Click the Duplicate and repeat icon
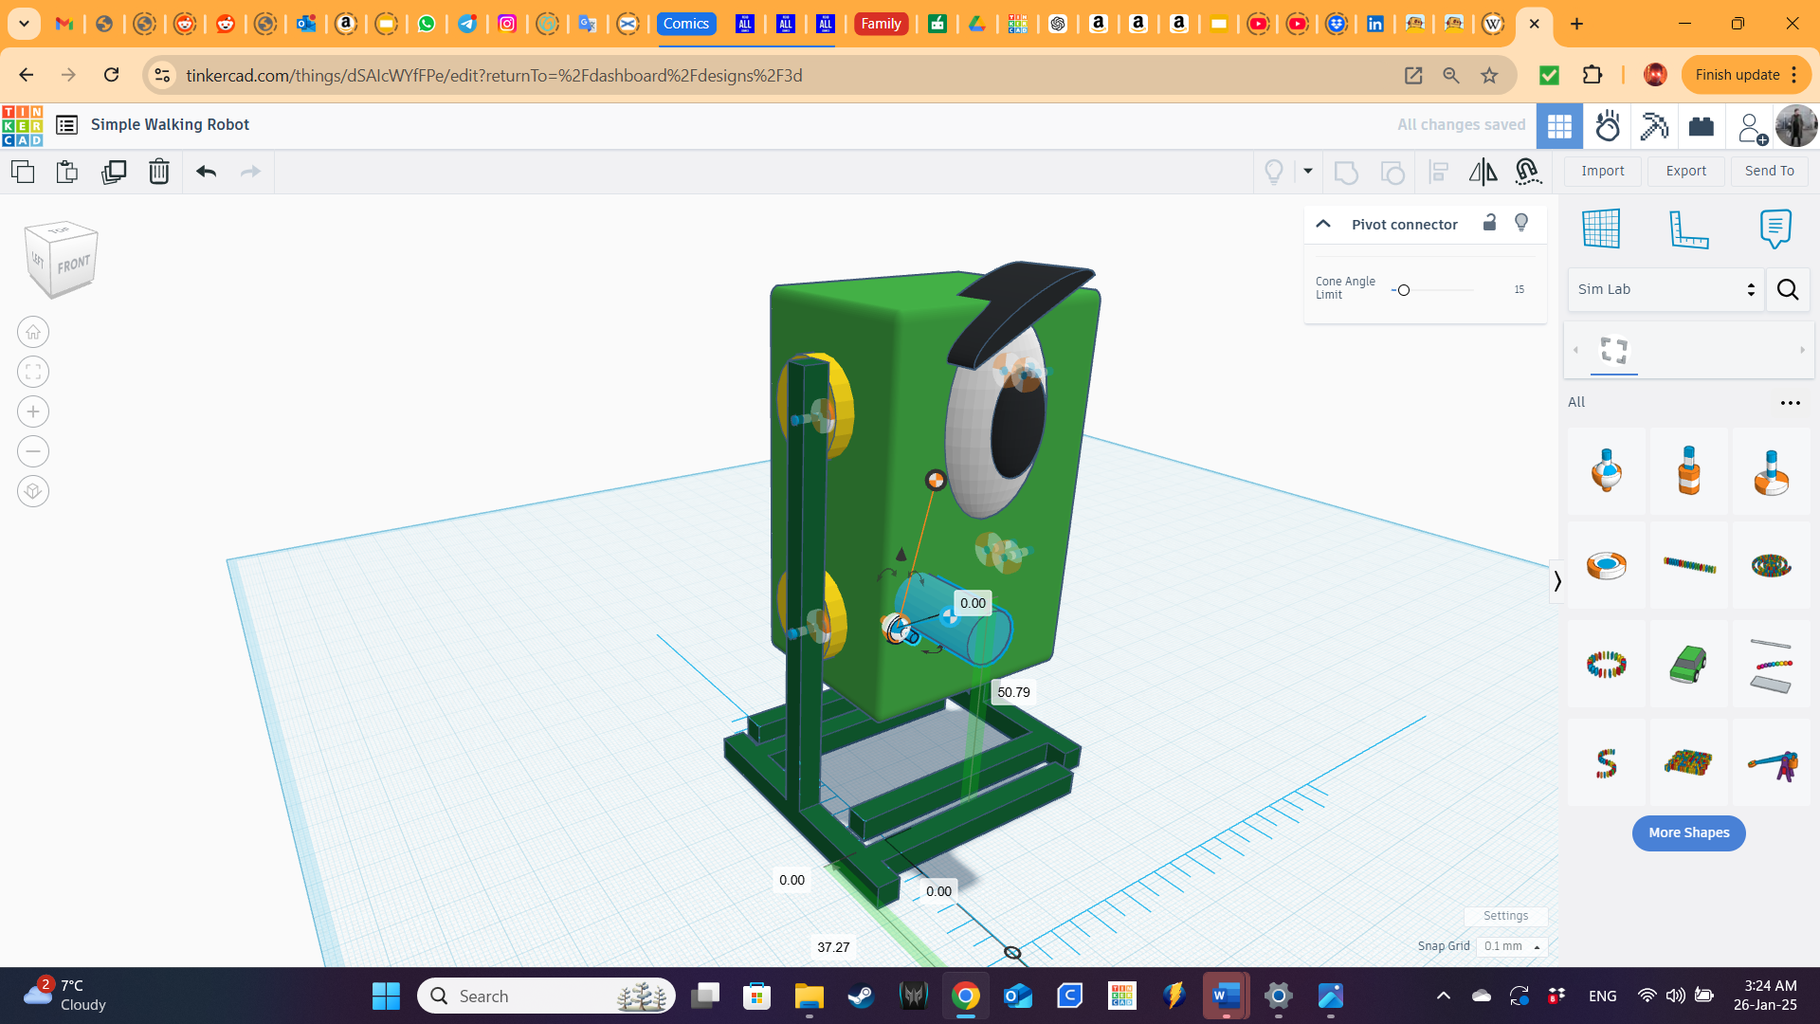Viewport: 1820px width, 1024px height. pyautogui.click(x=114, y=172)
